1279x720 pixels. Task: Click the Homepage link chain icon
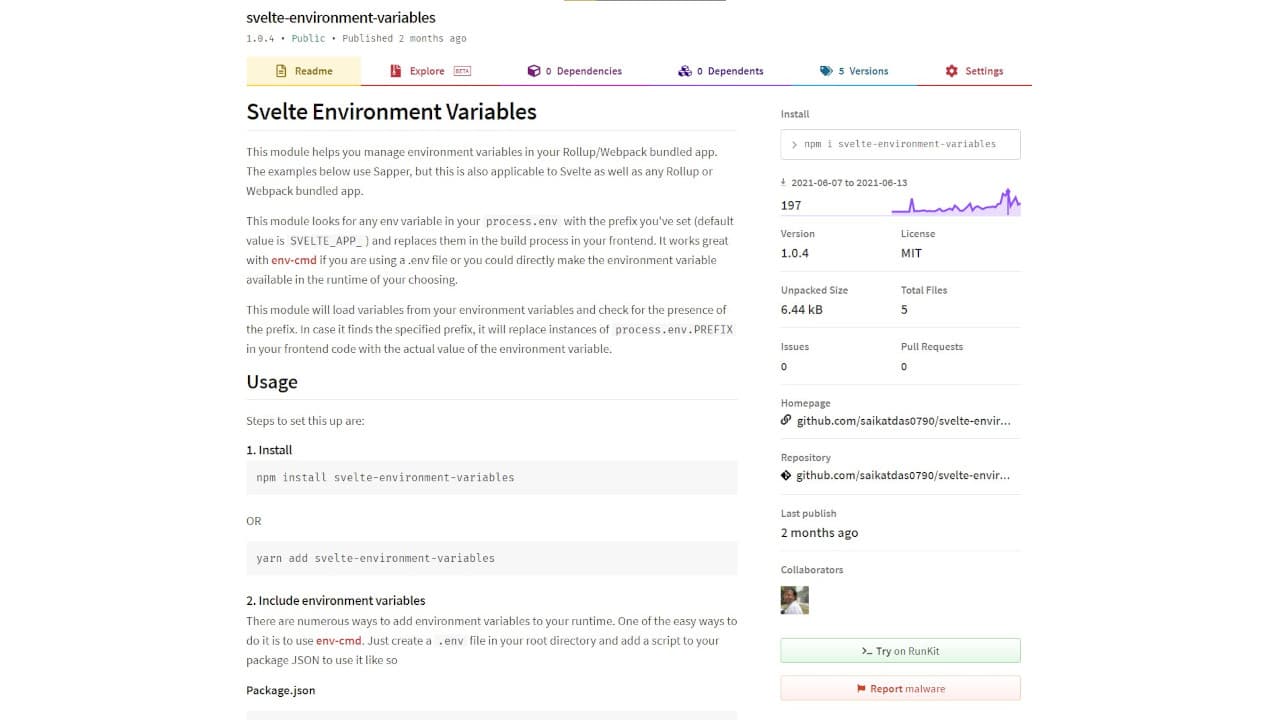click(786, 421)
